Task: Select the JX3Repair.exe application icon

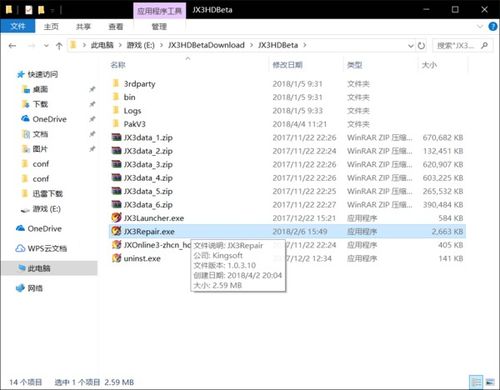Action: pyautogui.click(x=116, y=231)
